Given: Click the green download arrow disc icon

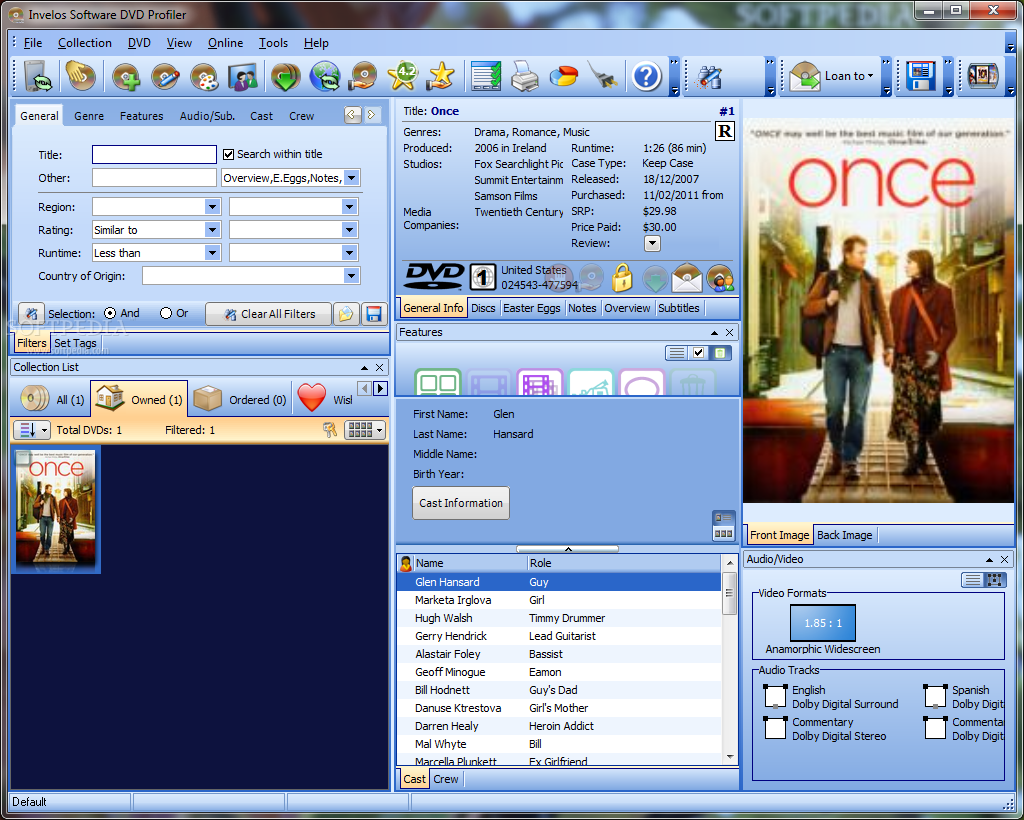Looking at the screenshot, I should coord(285,76).
